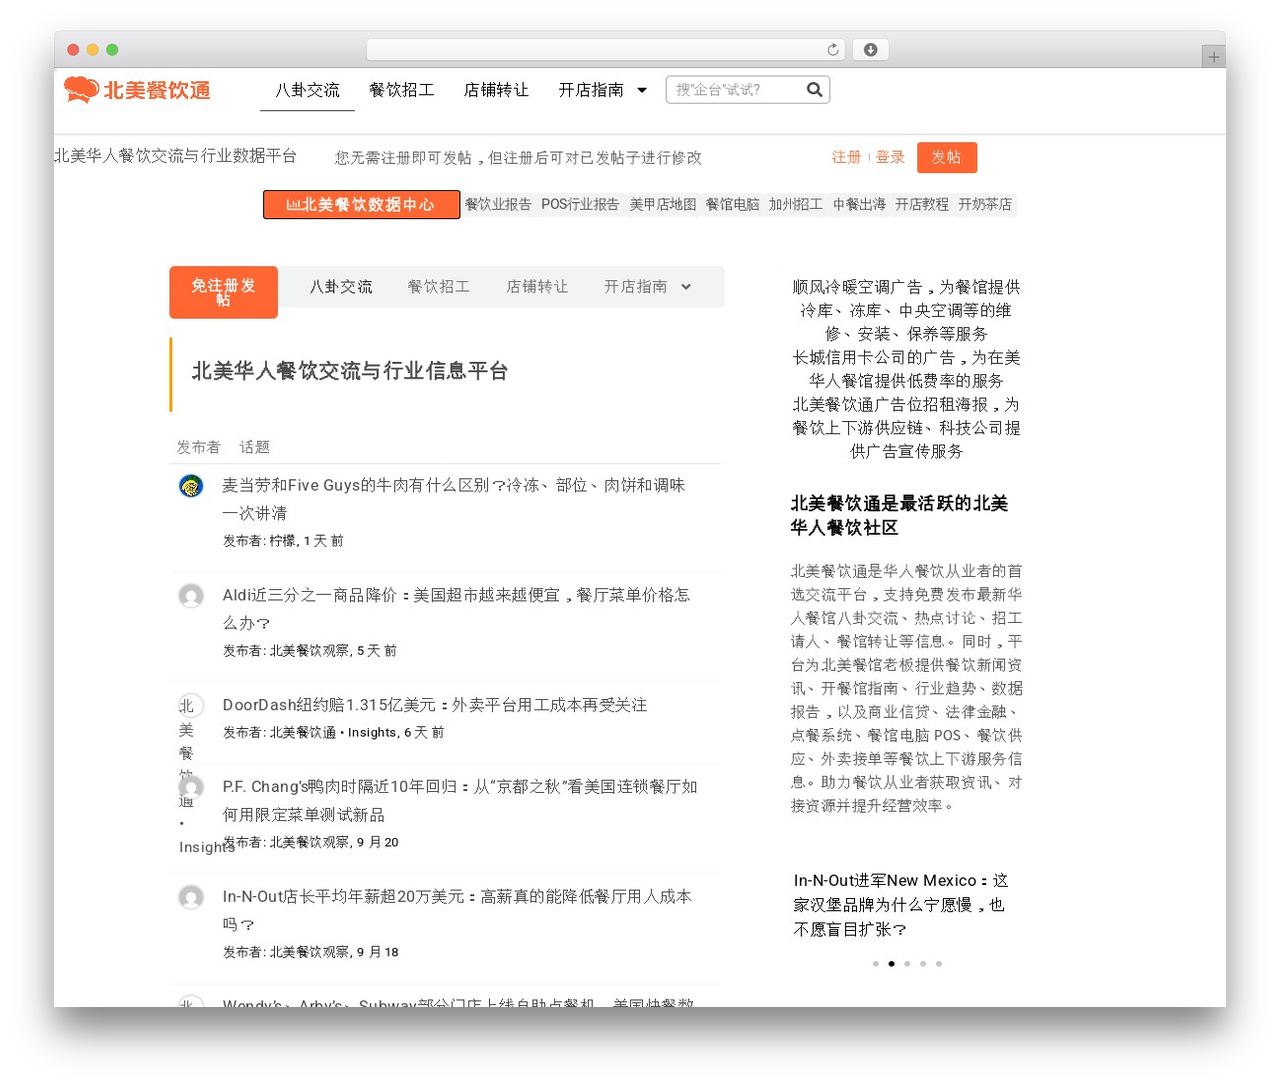Click the 登录 link
1280x1084 pixels.
coord(890,157)
